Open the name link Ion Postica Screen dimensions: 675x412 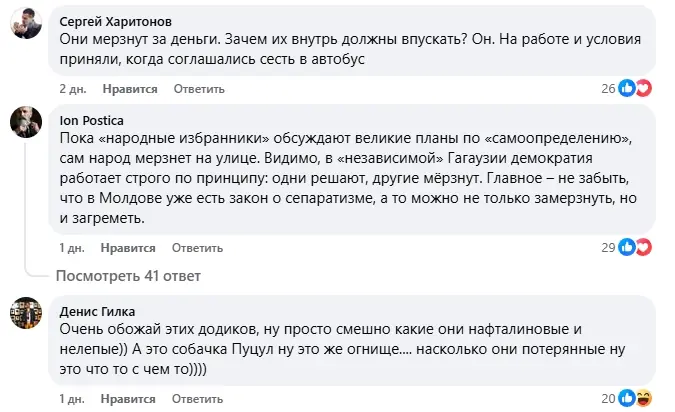(x=92, y=121)
